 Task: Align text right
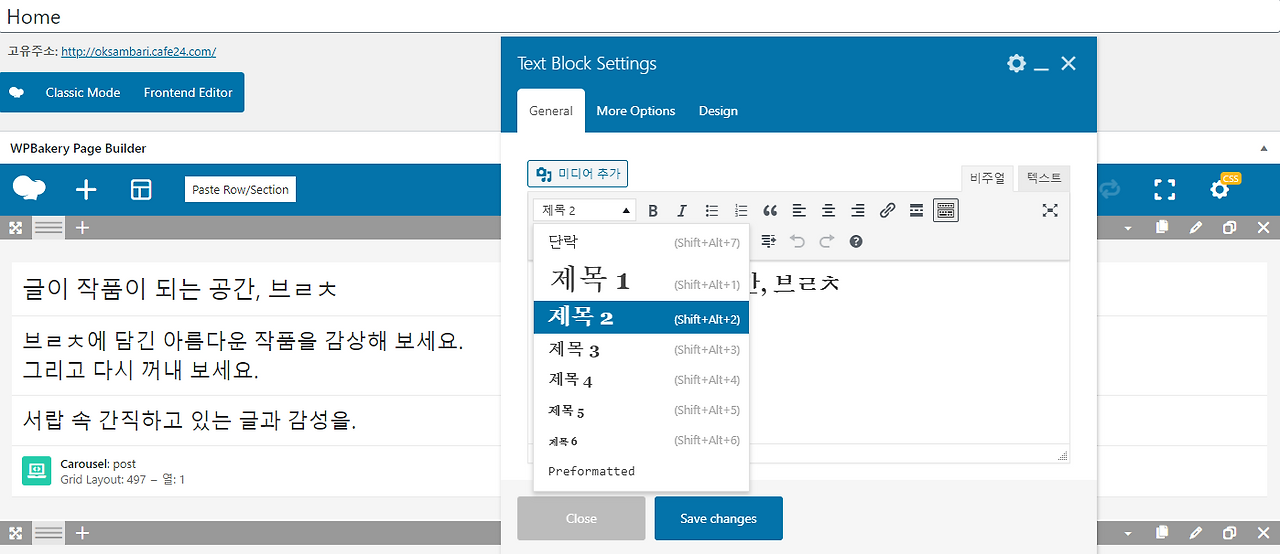[858, 210]
